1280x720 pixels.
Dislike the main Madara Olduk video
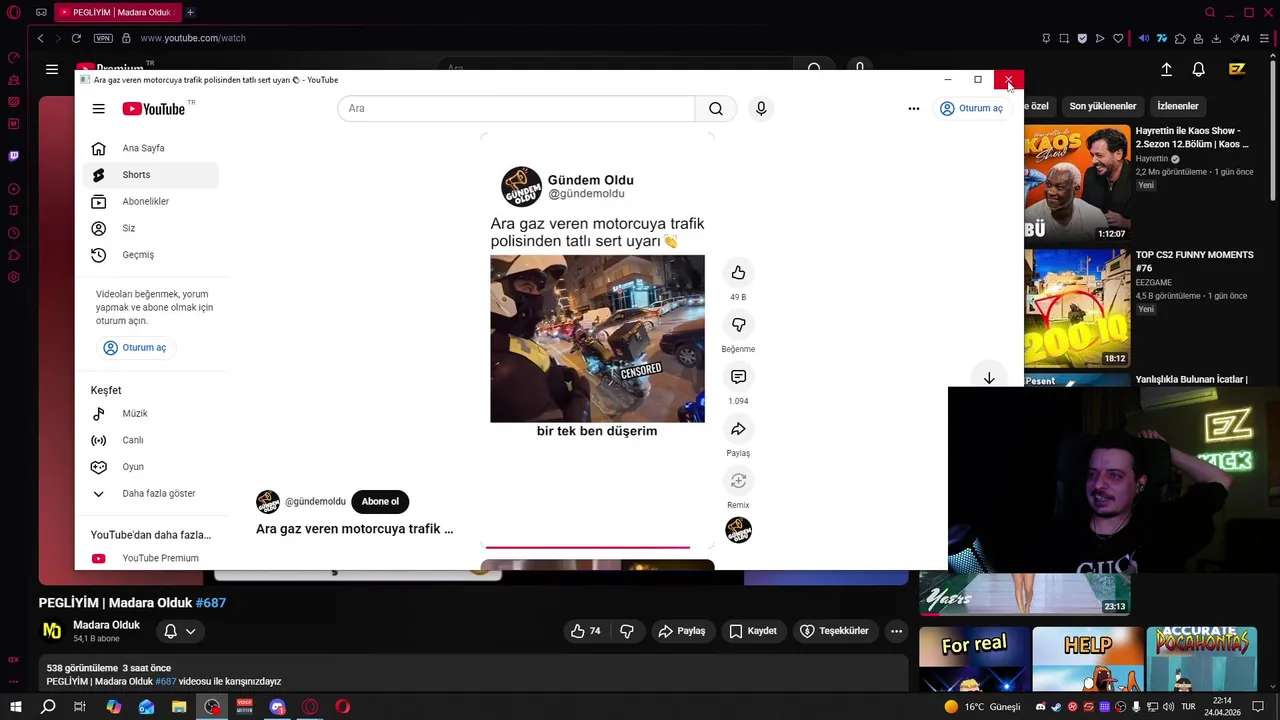click(x=627, y=631)
